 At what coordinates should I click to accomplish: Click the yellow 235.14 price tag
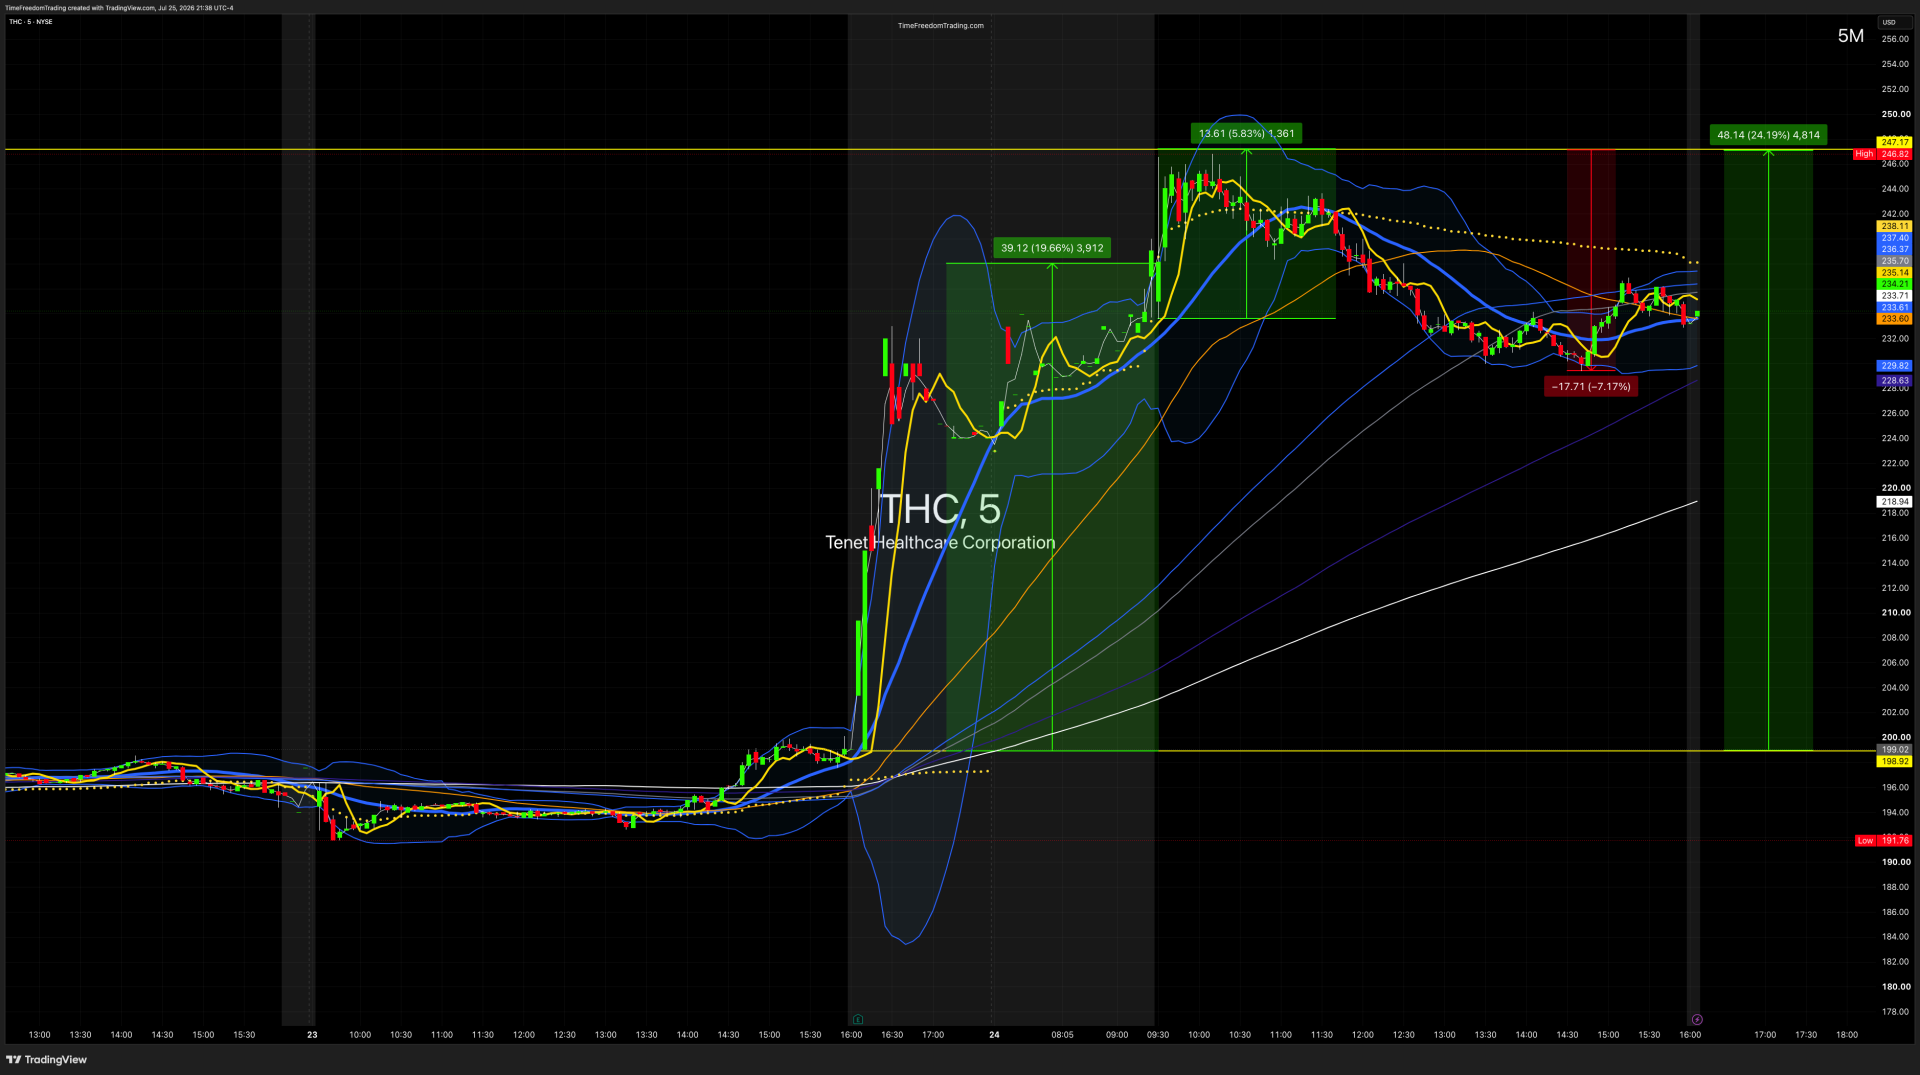click(1895, 273)
